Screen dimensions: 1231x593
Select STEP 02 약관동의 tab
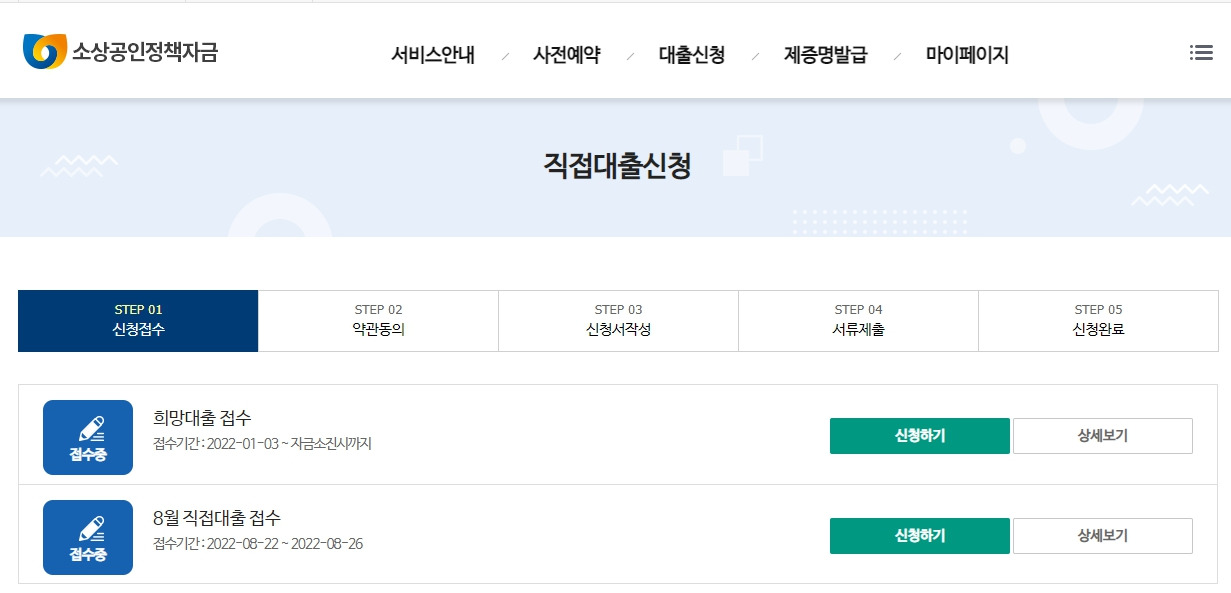[378, 321]
